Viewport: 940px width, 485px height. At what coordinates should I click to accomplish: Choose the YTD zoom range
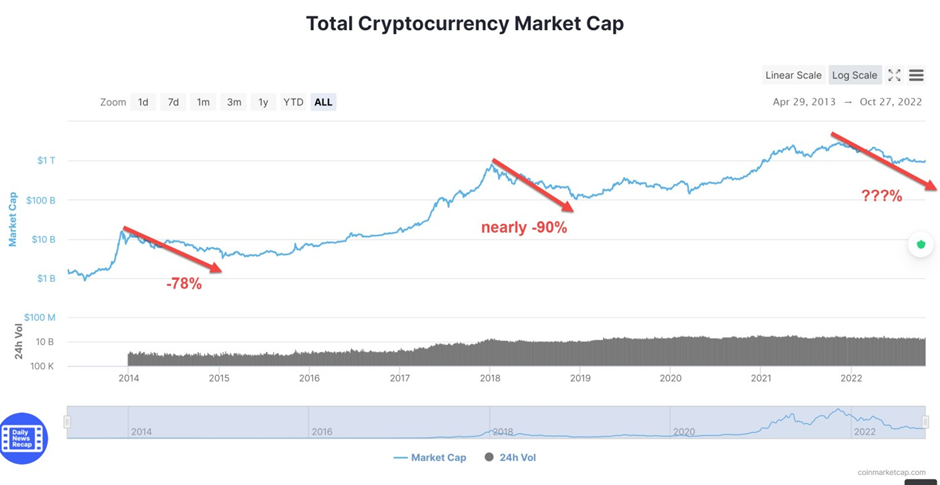[x=293, y=102]
